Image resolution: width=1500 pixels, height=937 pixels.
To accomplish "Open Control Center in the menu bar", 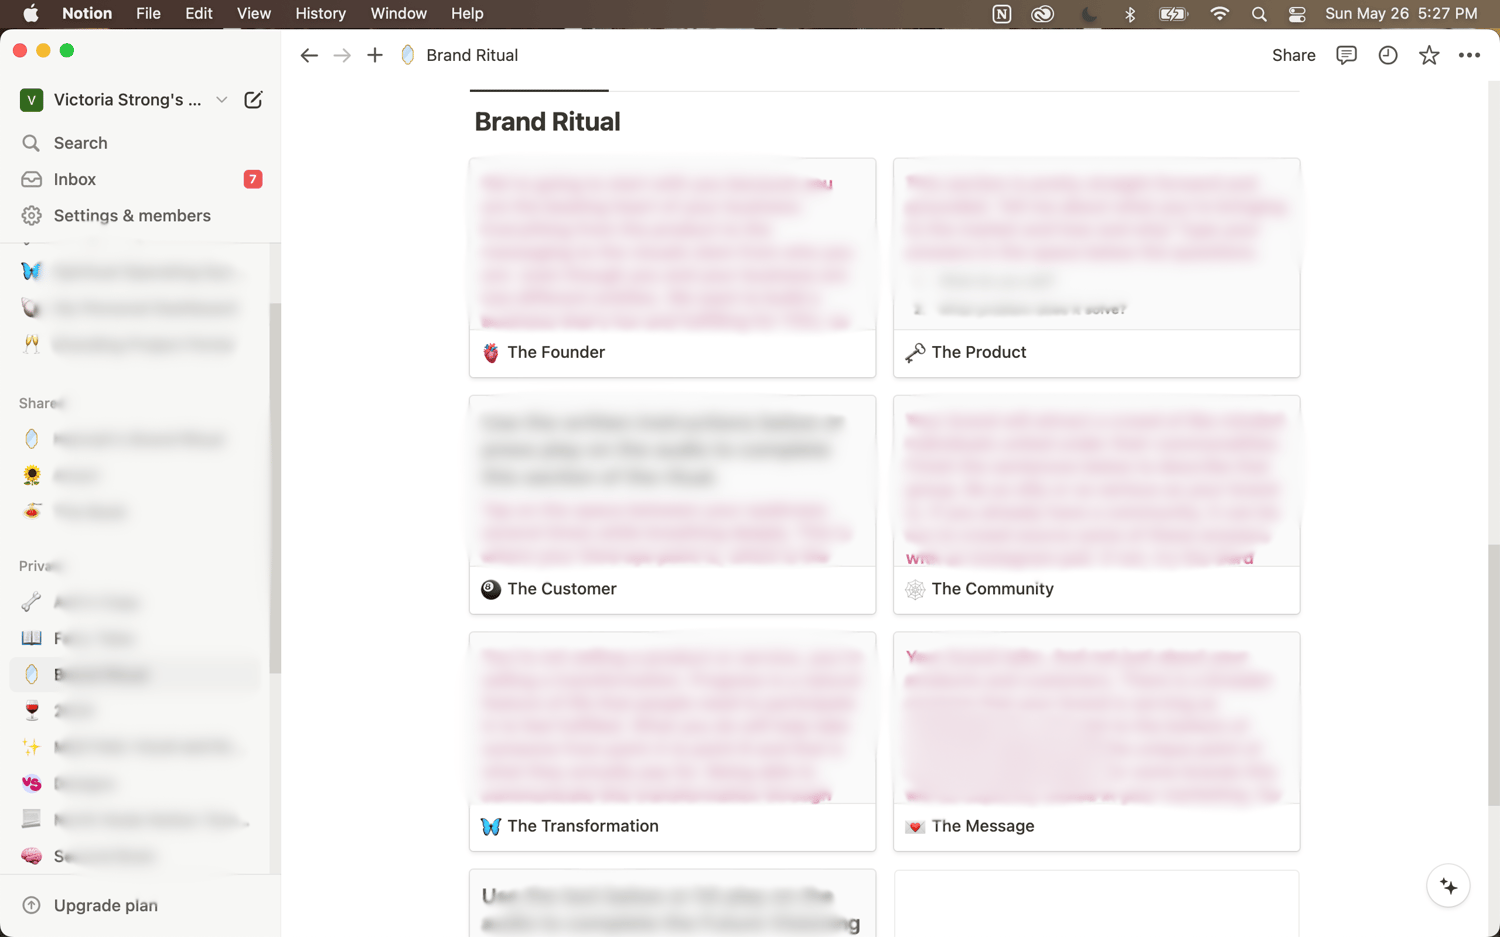I will point(1297,14).
